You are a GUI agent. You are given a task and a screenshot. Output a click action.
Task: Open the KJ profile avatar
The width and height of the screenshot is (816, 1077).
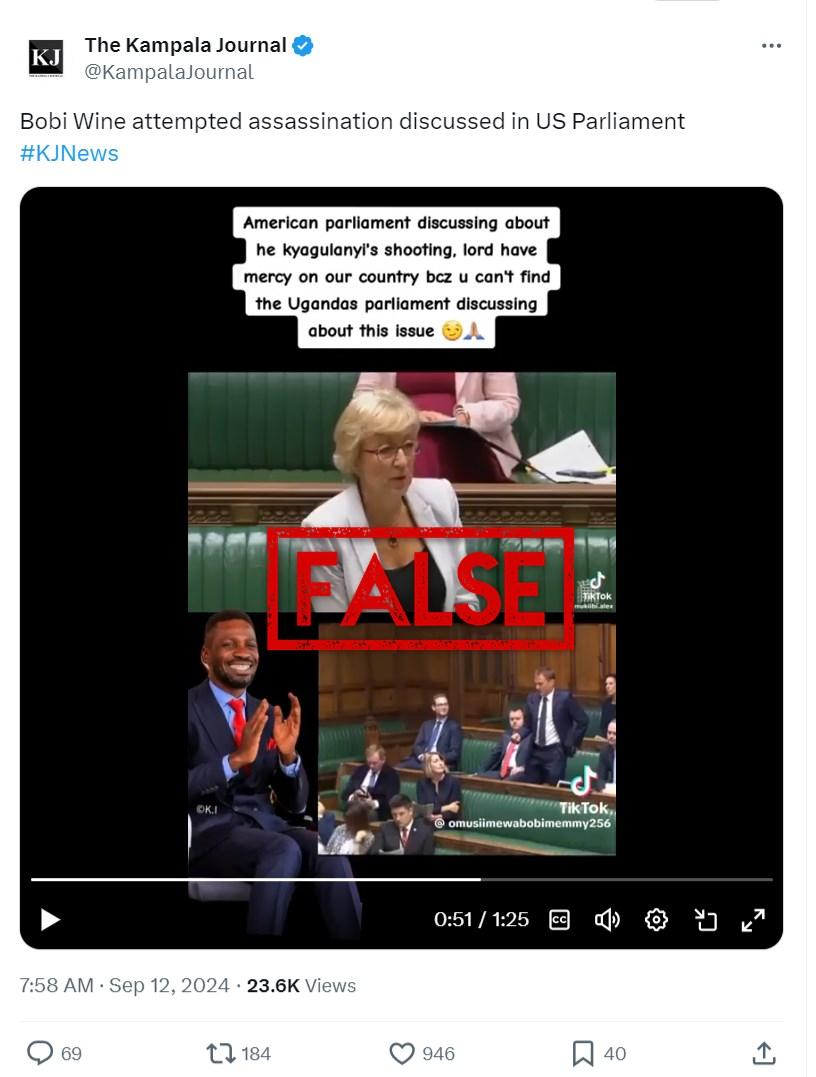tap(46, 58)
